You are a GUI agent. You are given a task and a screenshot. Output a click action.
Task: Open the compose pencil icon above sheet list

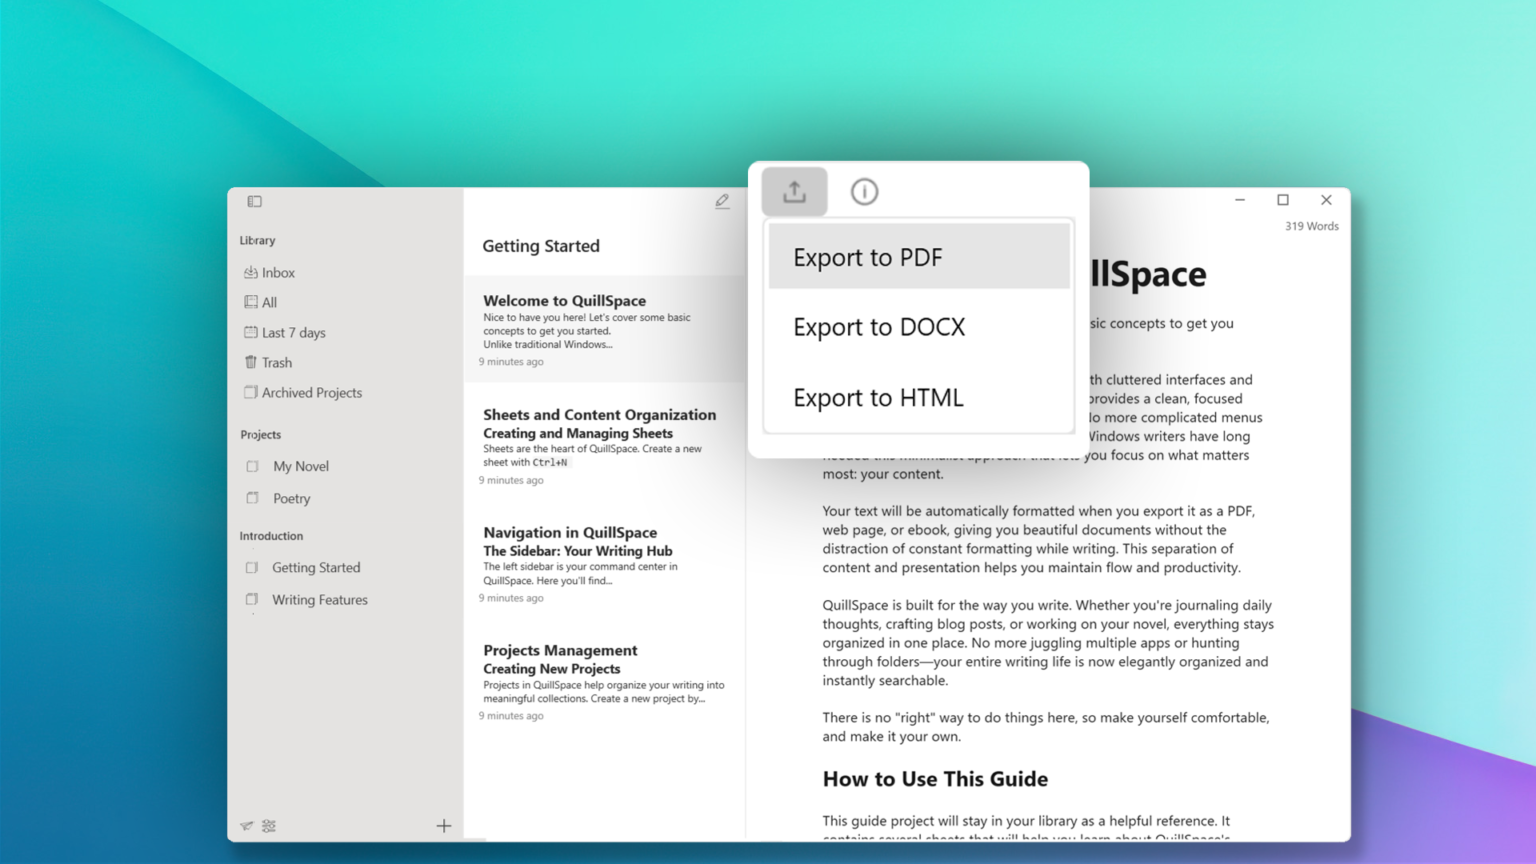pos(722,201)
